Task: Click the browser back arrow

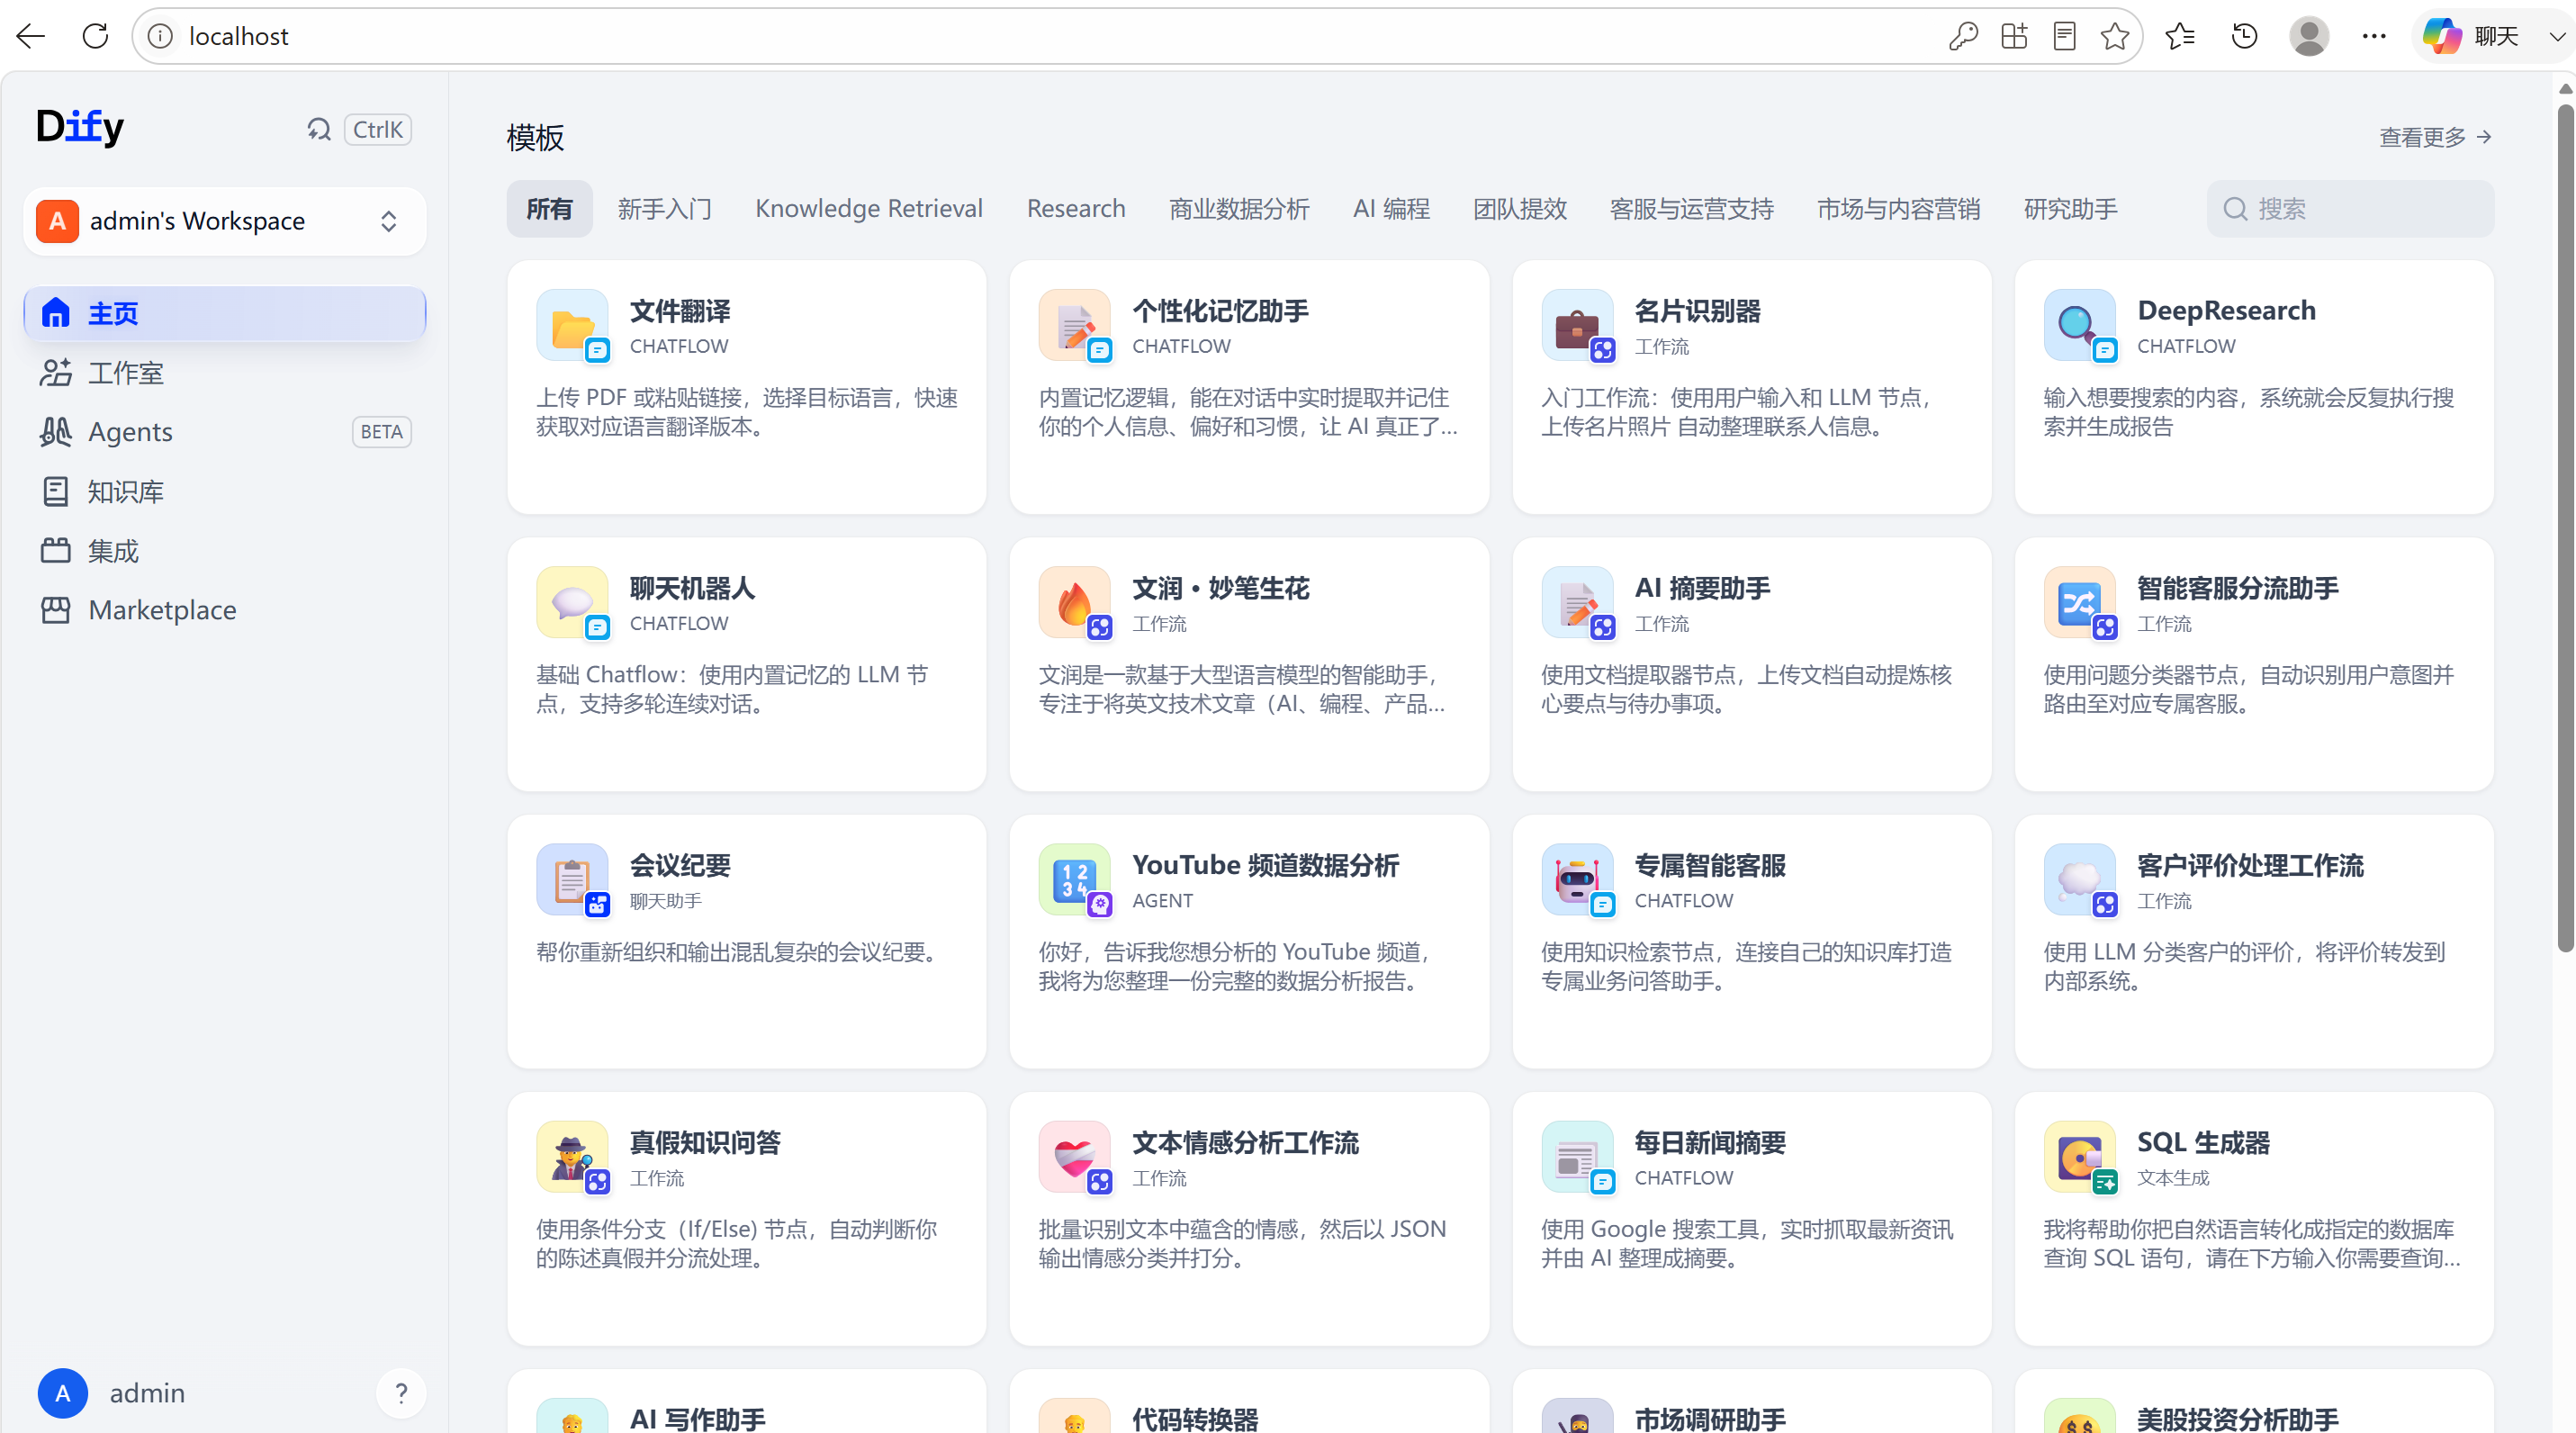Action: pos(31,36)
